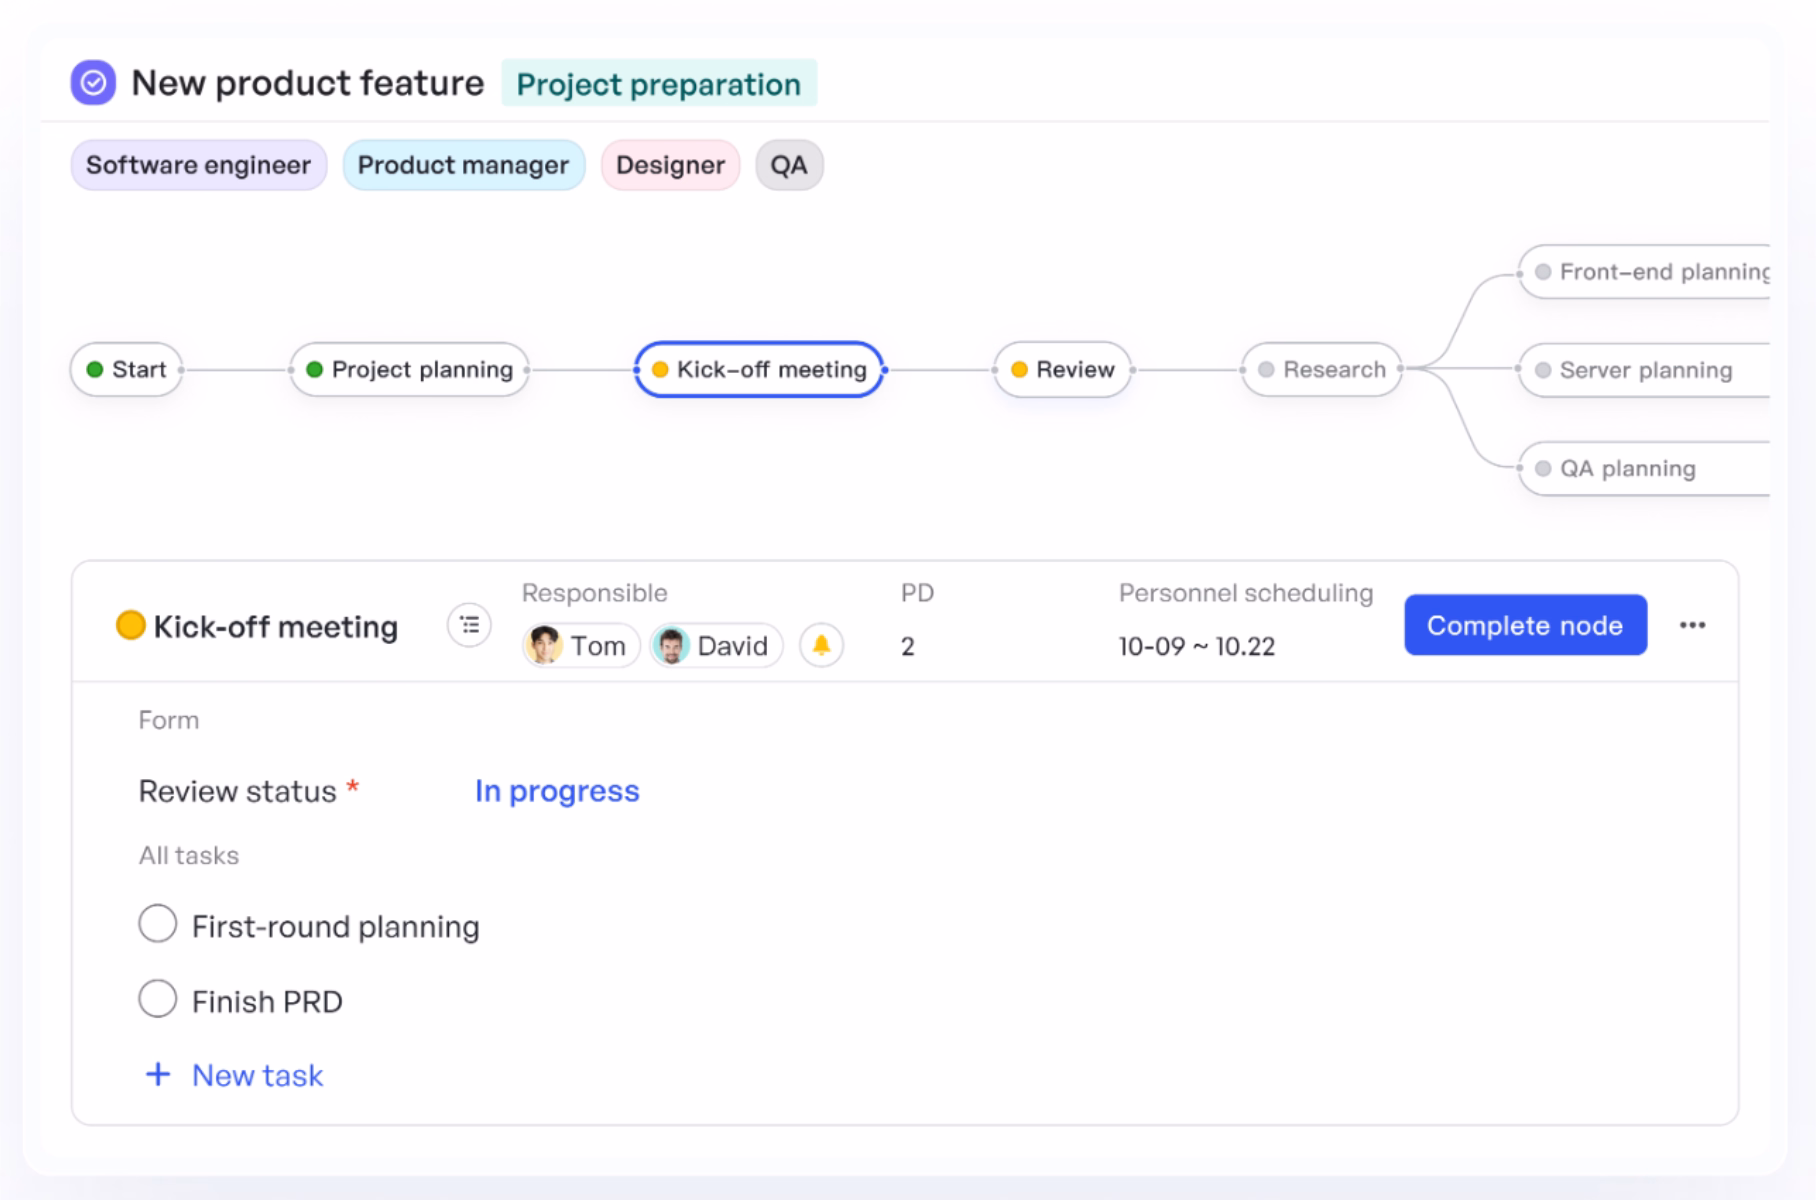The image size is (1816, 1200).
Task: Click the Finish PRD task name
Action: click(267, 1001)
